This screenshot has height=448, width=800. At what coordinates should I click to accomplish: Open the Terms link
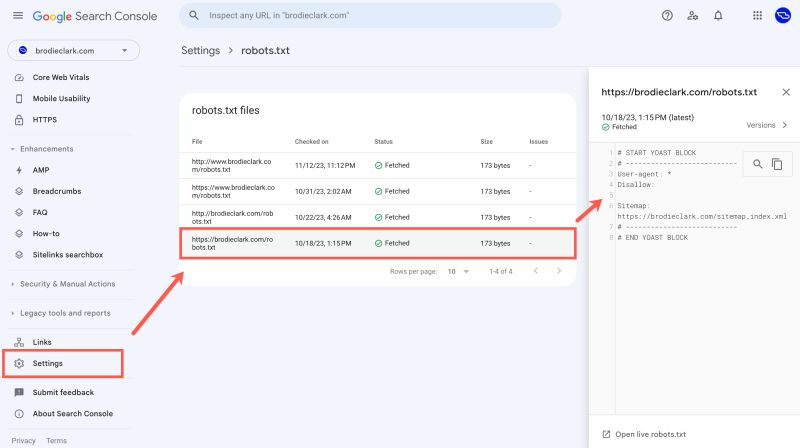tap(56, 440)
